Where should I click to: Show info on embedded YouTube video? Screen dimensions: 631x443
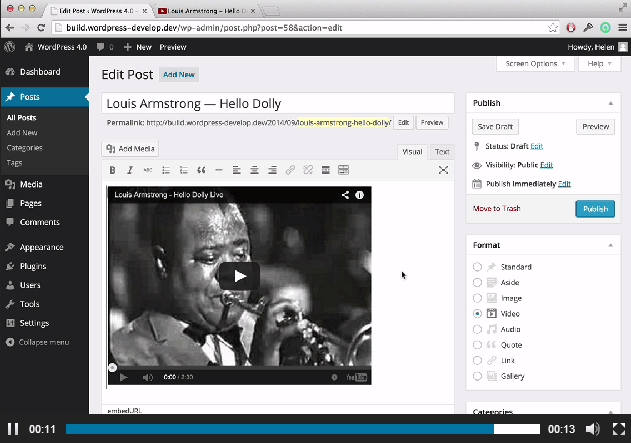point(359,195)
